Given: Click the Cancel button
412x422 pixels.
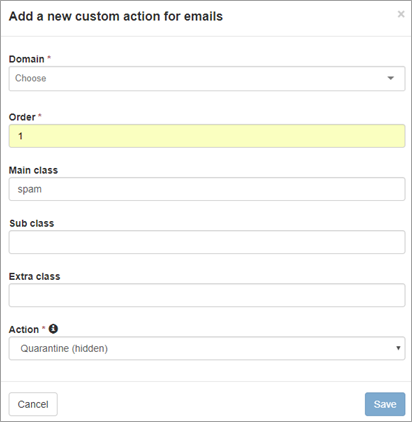Looking at the screenshot, I should (33, 404).
